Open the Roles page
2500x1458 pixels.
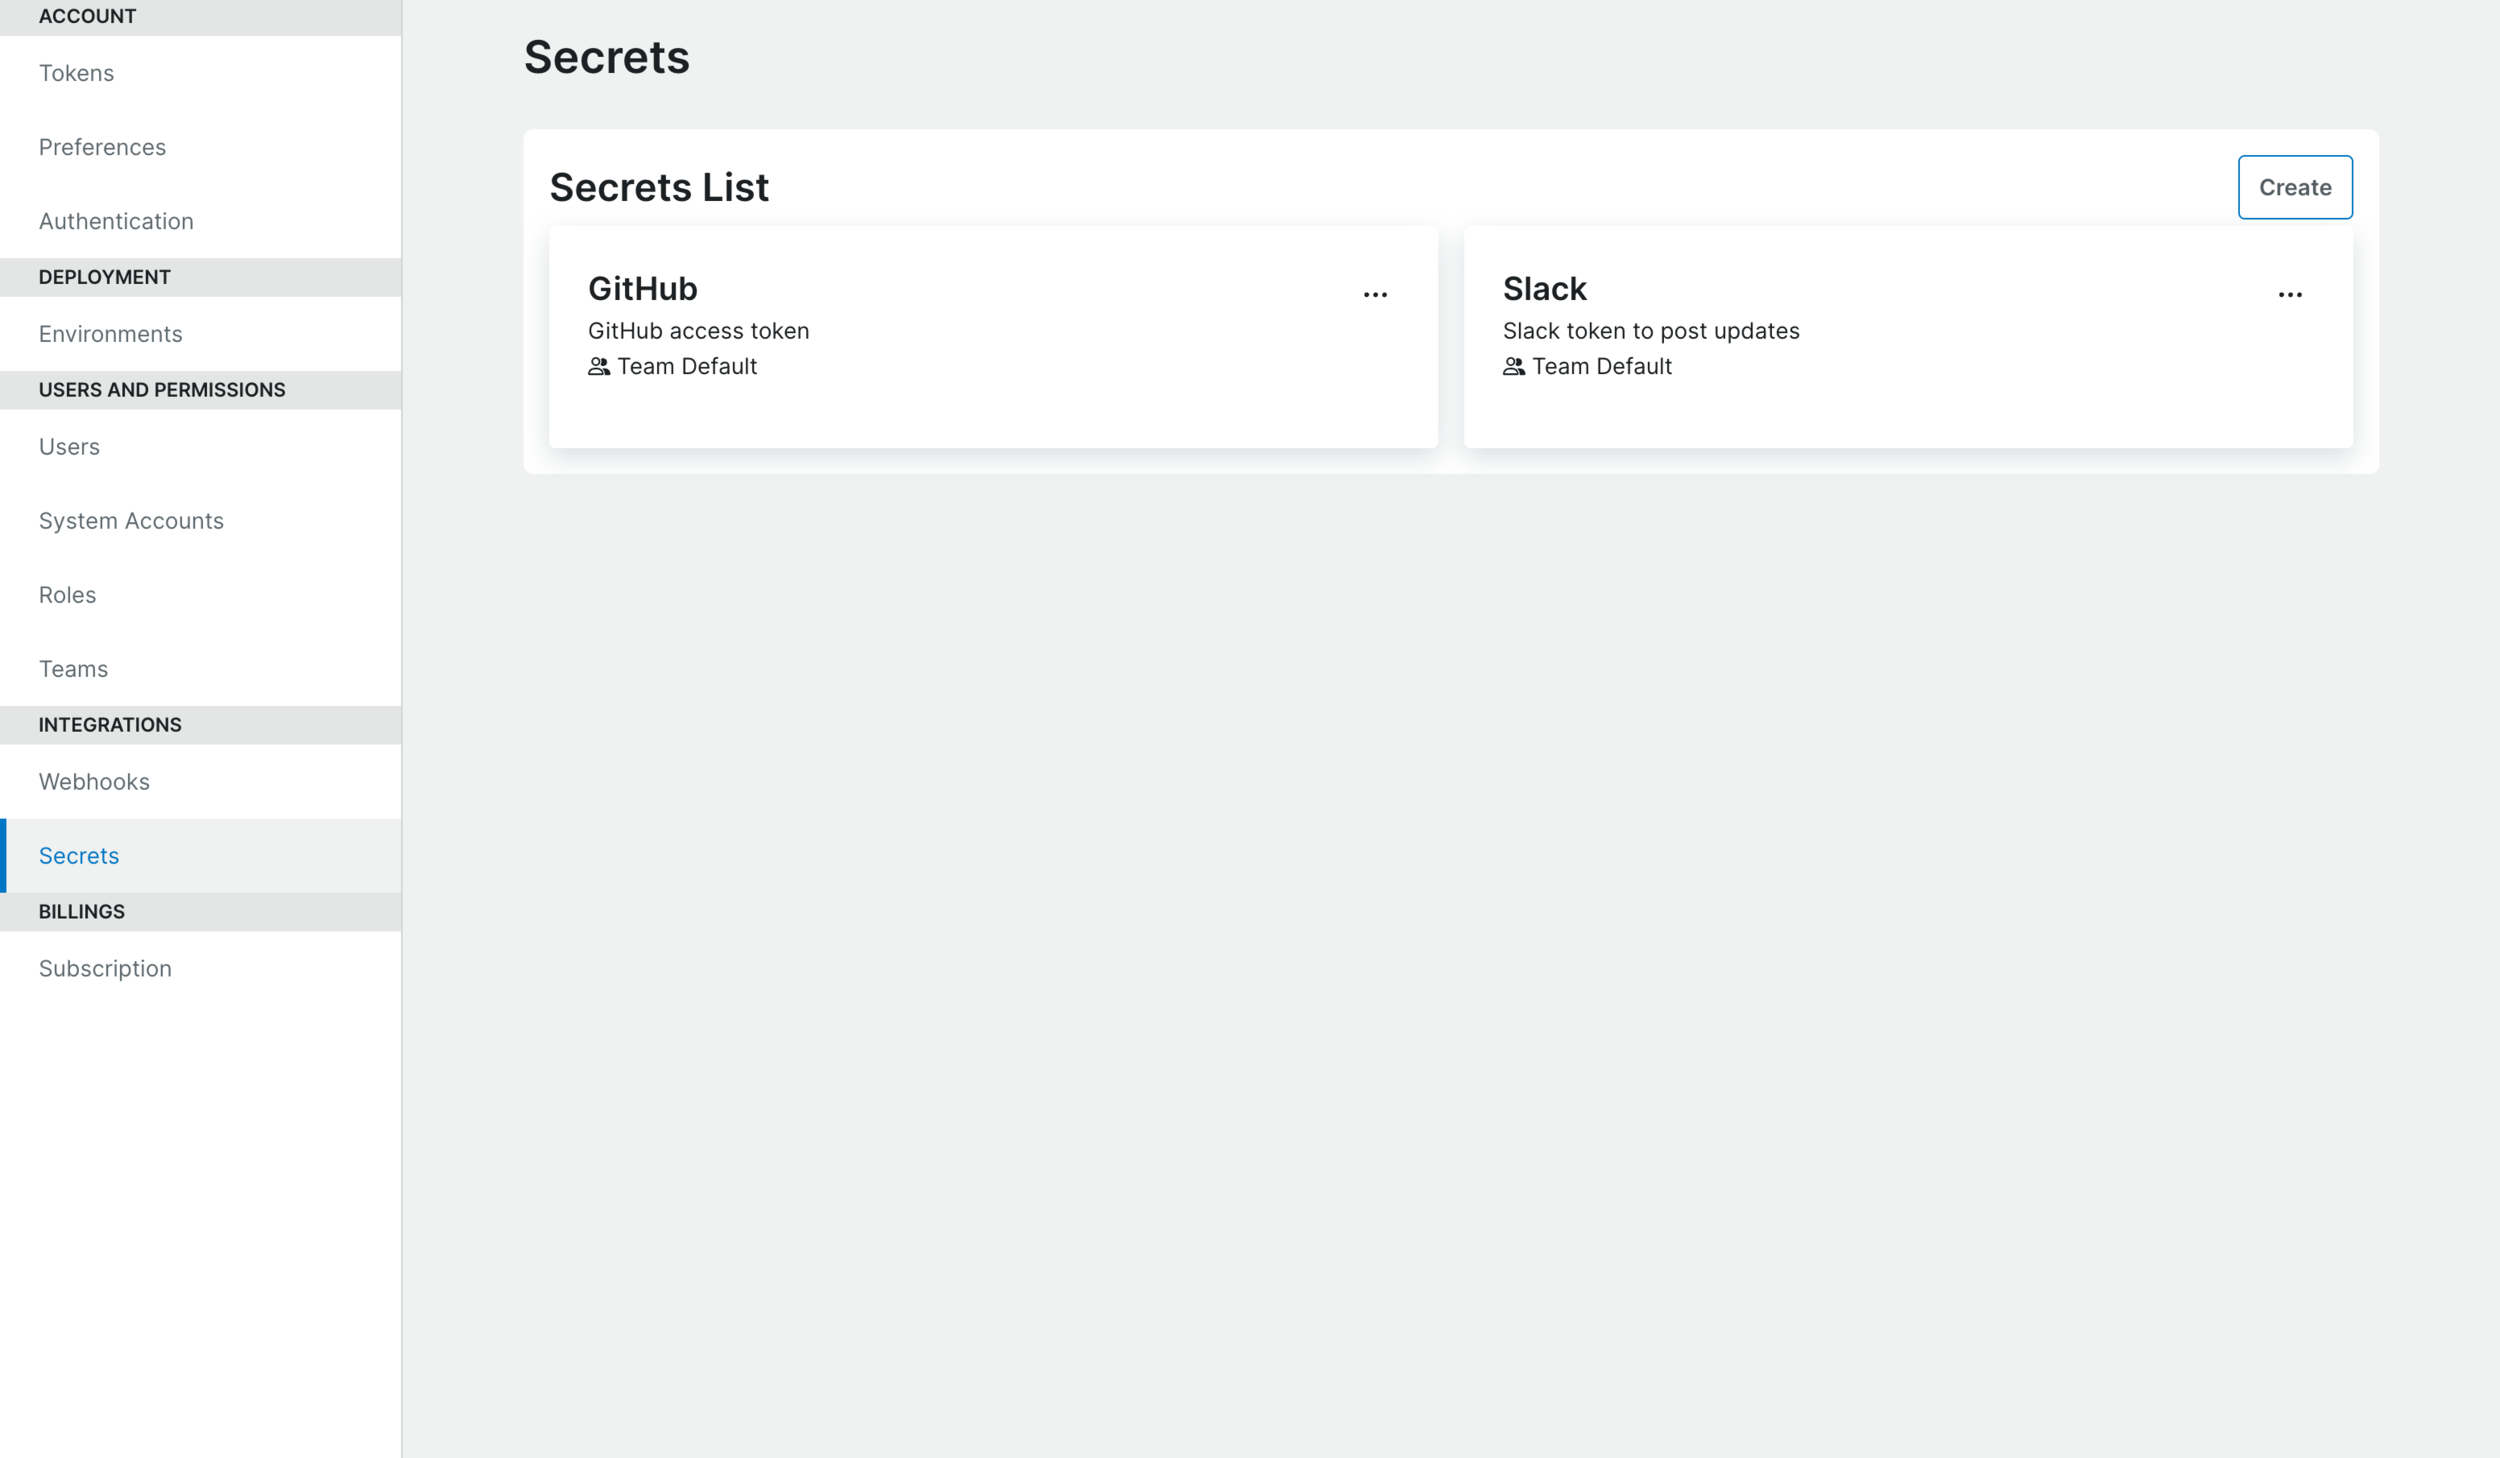click(x=67, y=594)
